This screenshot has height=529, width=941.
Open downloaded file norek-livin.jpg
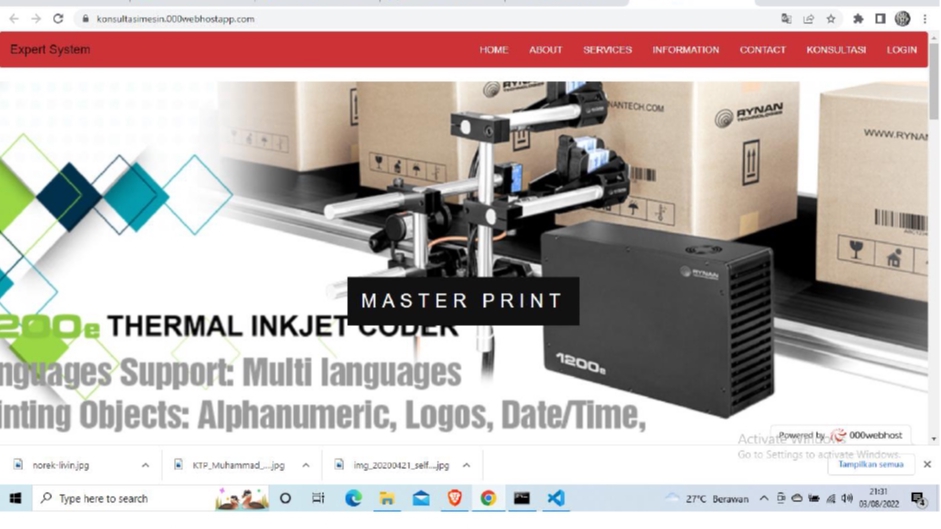pyautogui.click(x=61, y=465)
